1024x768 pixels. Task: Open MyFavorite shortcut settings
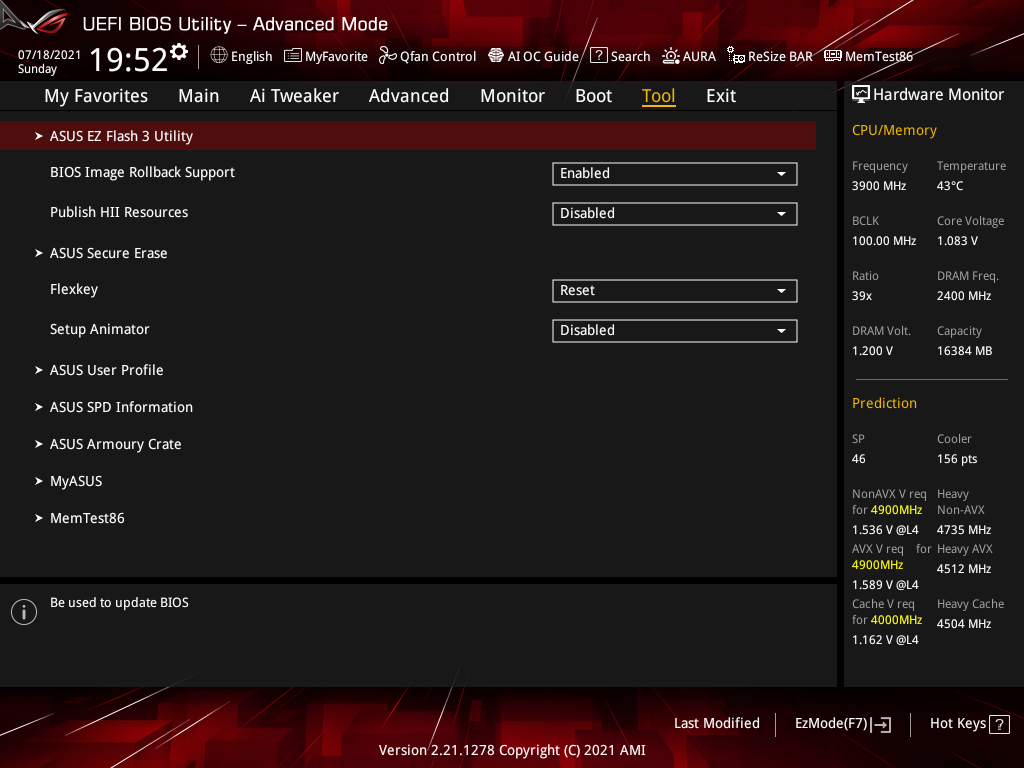coord(325,56)
